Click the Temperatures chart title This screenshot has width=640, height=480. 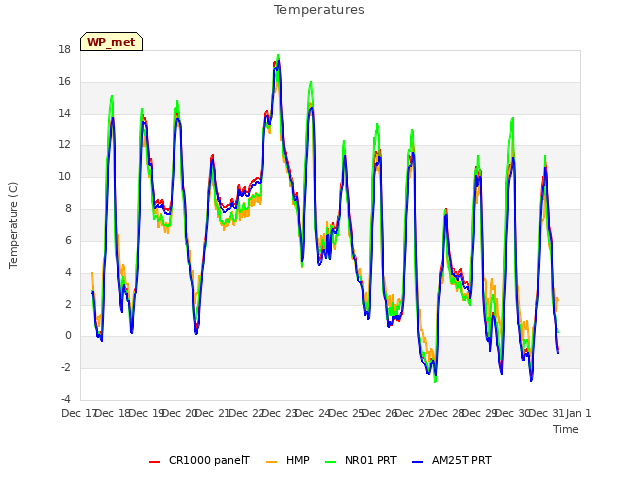pos(319,10)
